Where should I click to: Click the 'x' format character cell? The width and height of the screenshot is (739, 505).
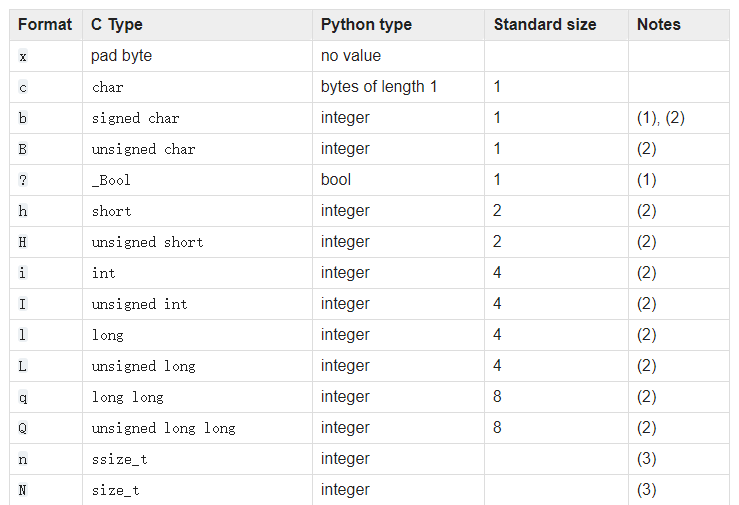[23, 56]
